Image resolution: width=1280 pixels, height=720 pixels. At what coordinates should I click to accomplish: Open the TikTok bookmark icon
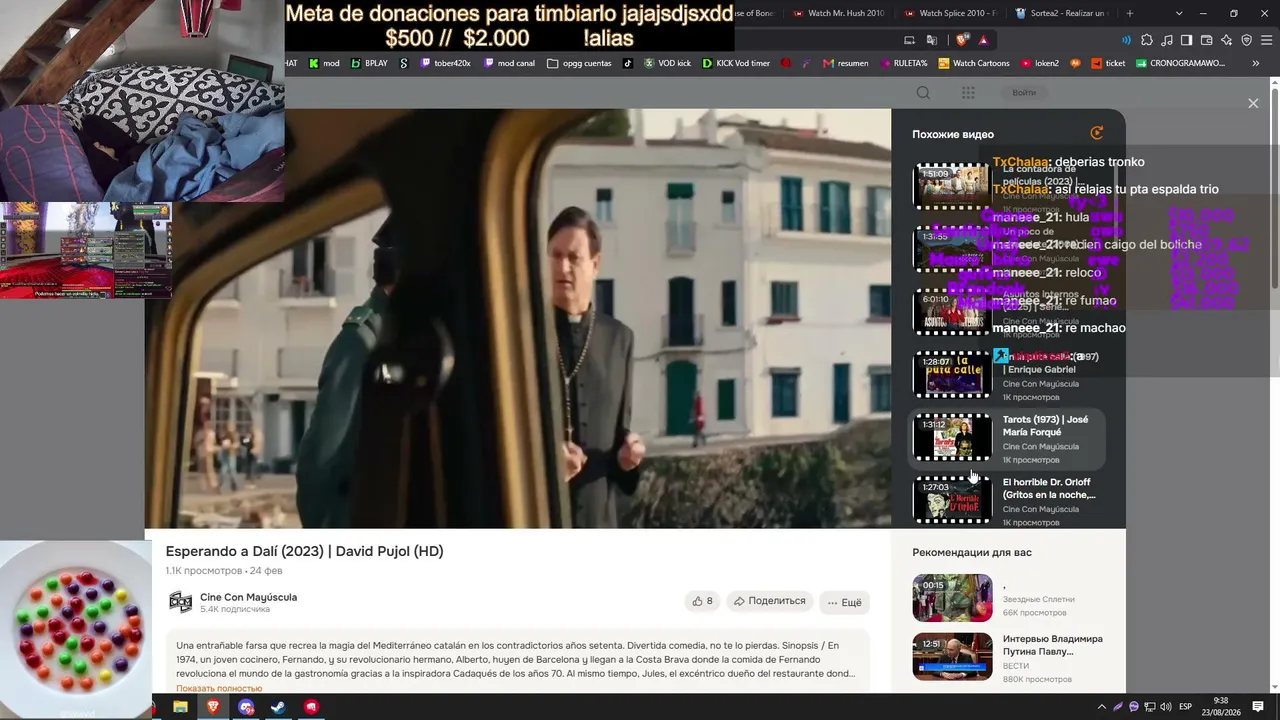[628, 63]
